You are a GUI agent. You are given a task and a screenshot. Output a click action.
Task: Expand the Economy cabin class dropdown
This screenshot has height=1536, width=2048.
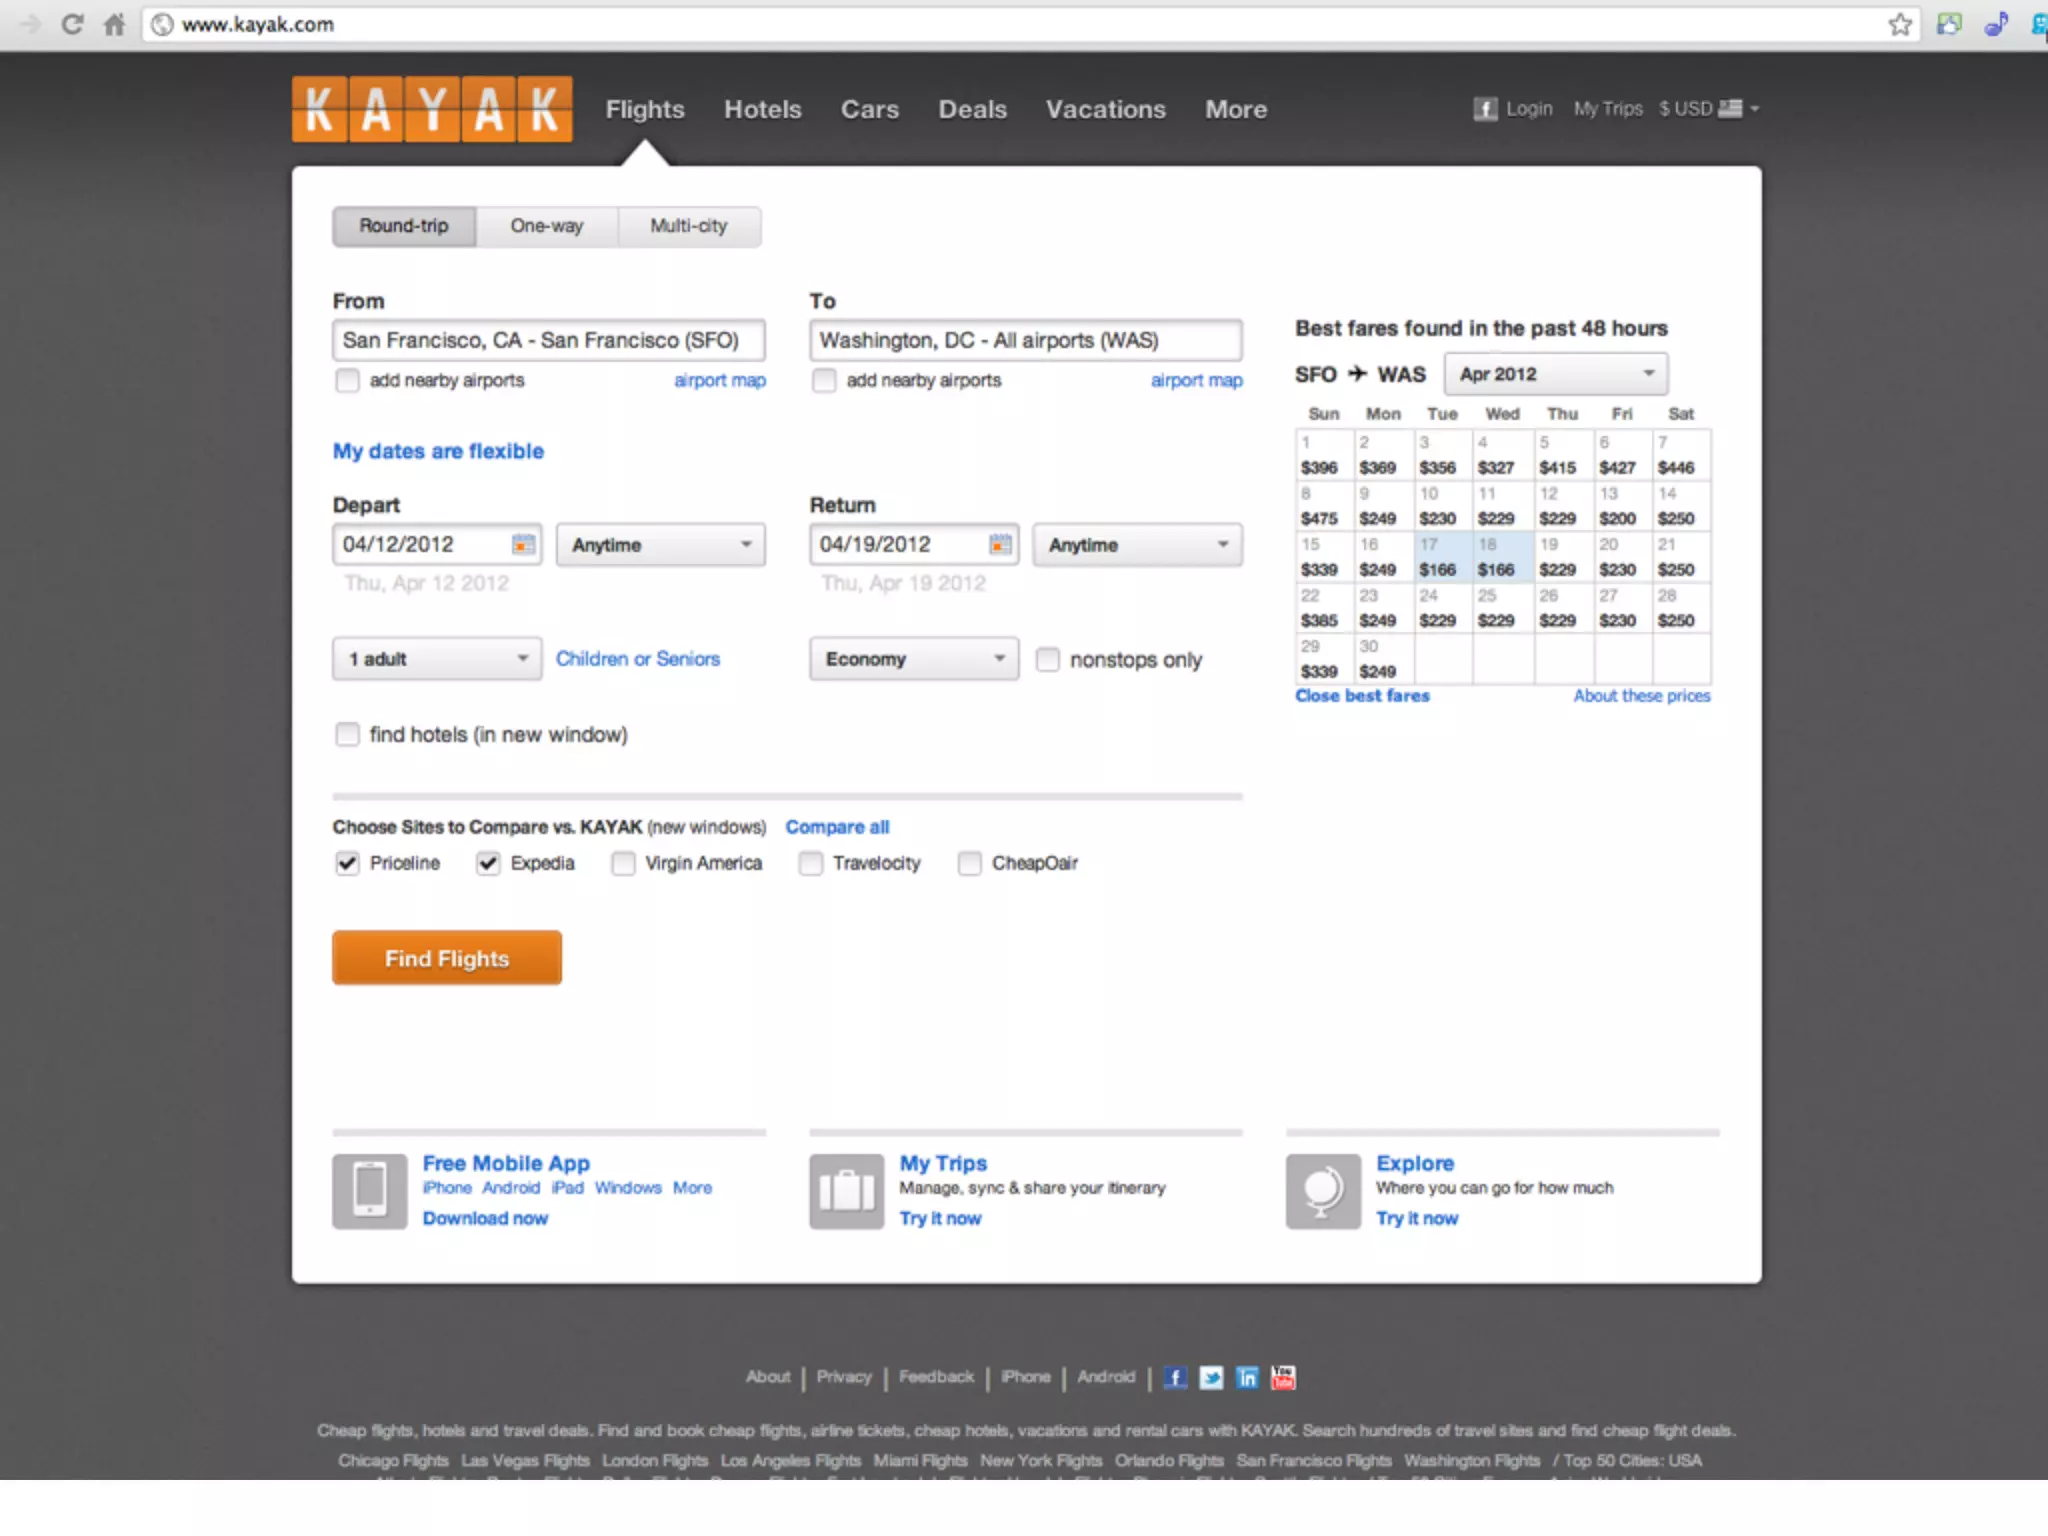(914, 659)
